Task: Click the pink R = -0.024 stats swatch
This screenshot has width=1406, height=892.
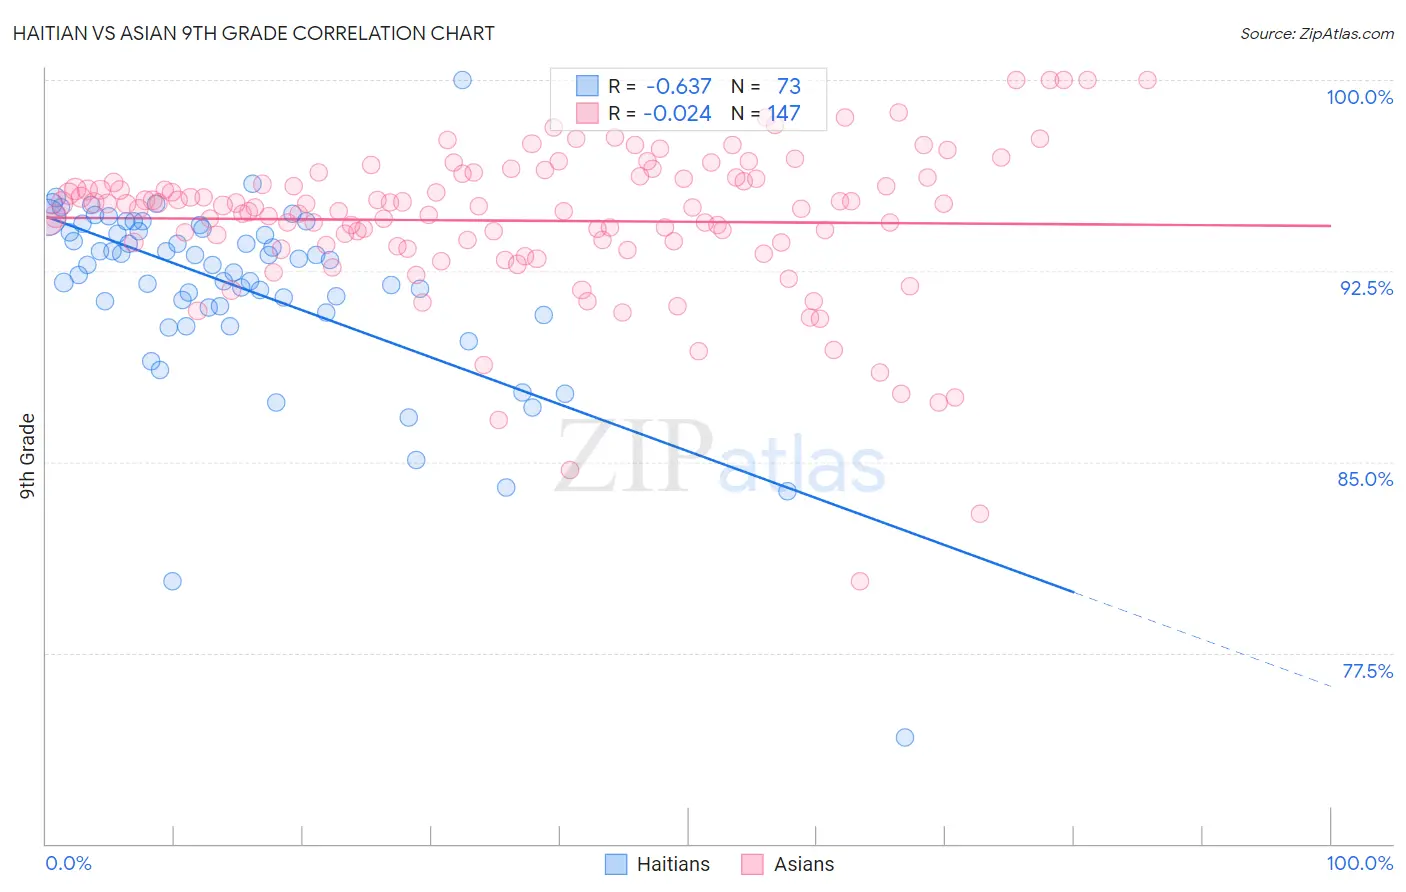Action: pos(587,113)
